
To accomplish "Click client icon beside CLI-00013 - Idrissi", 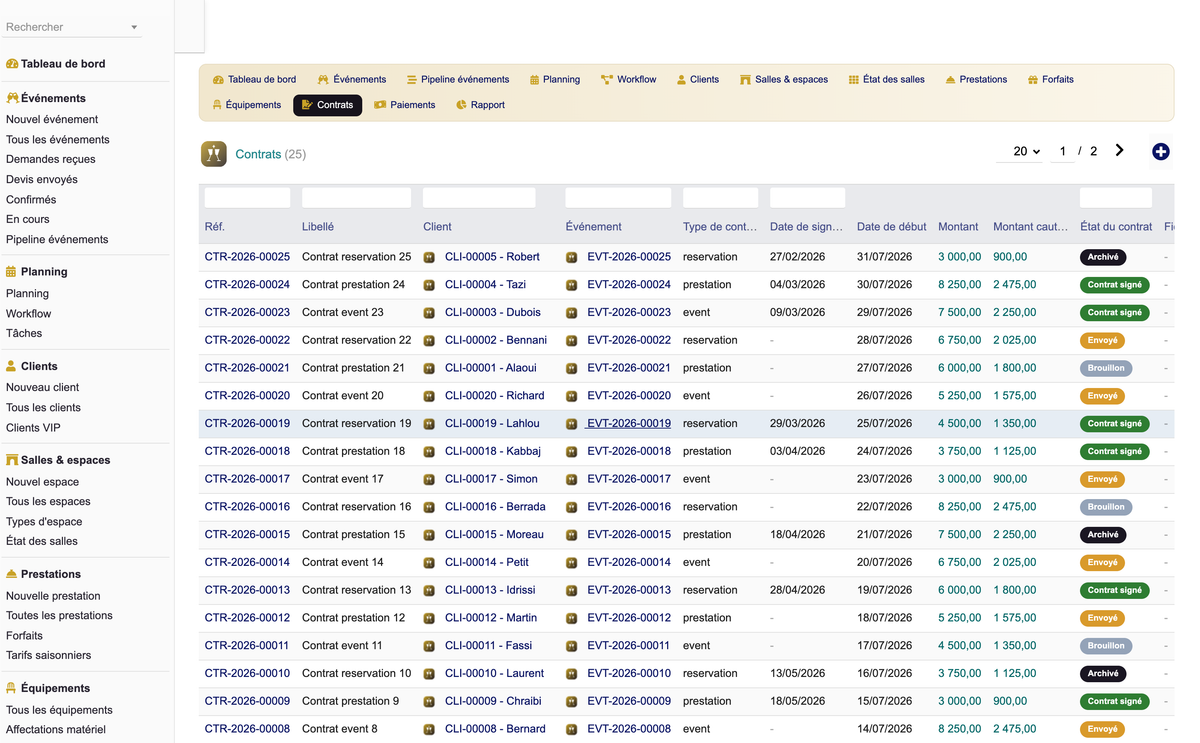I will 429,591.
